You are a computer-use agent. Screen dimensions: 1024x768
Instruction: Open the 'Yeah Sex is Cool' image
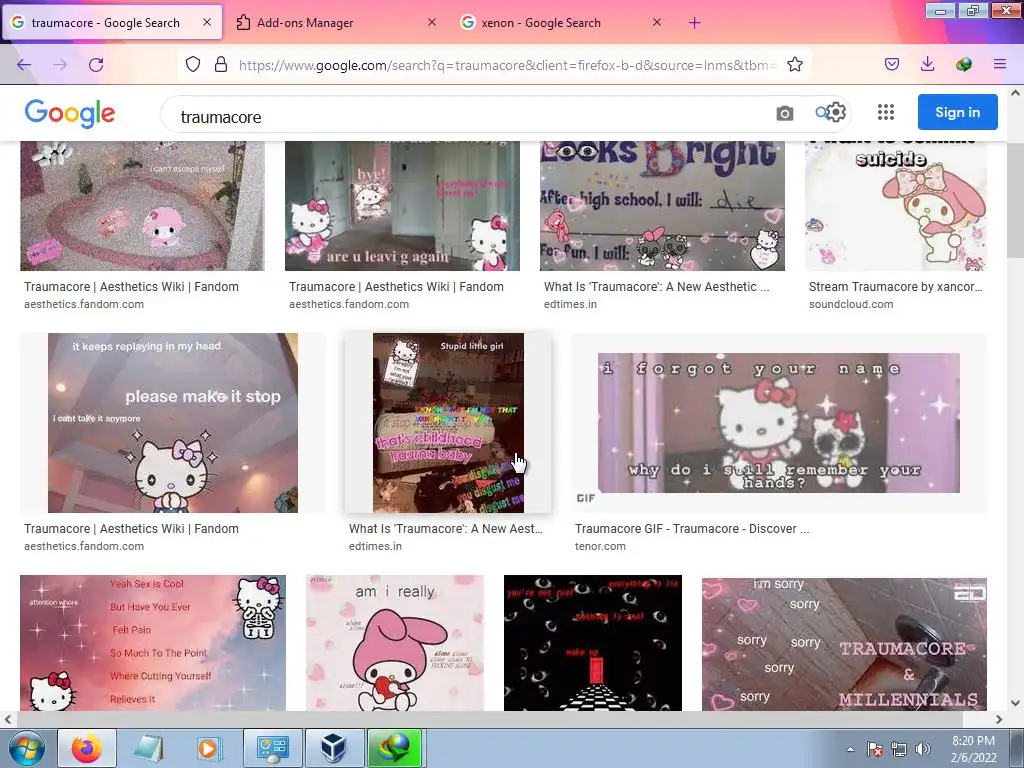153,643
